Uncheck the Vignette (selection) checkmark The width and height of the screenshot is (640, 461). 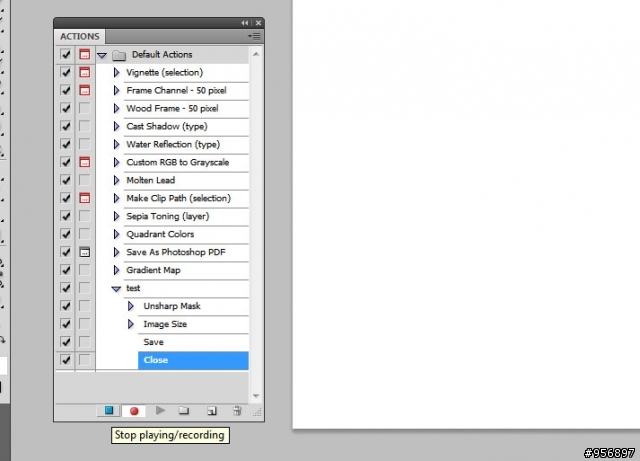tap(65, 72)
